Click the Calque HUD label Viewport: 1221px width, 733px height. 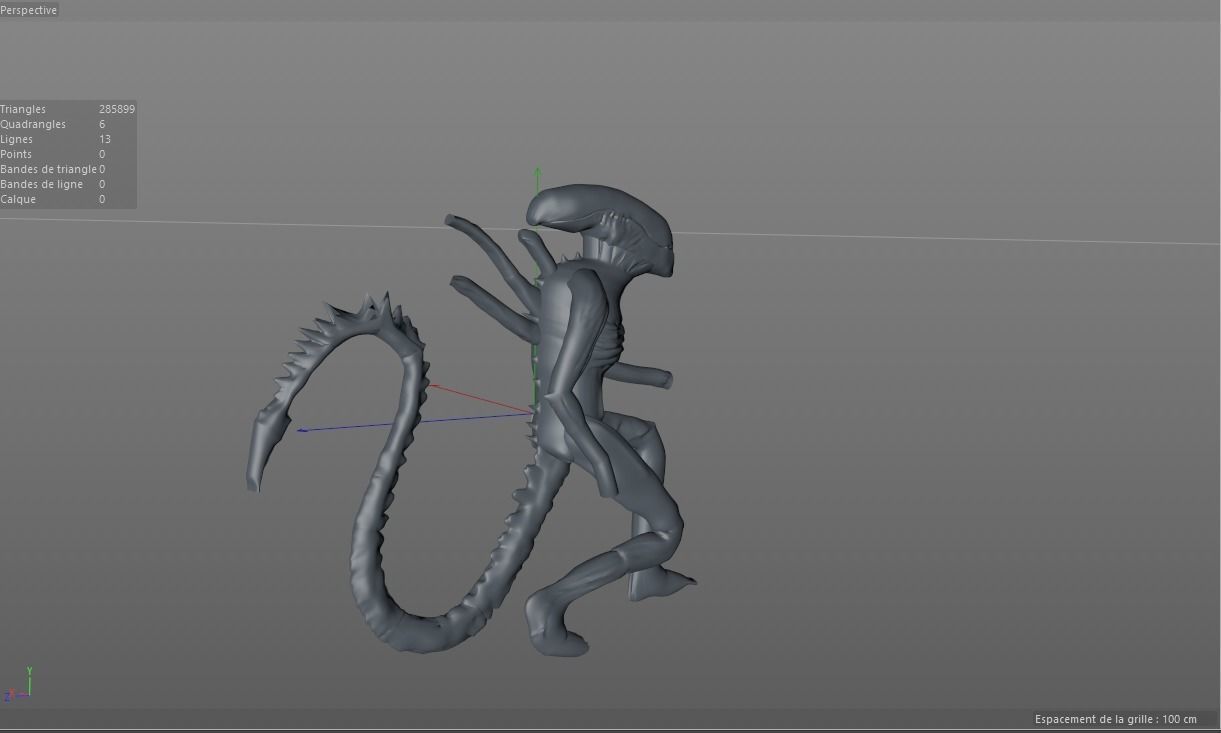coord(18,199)
